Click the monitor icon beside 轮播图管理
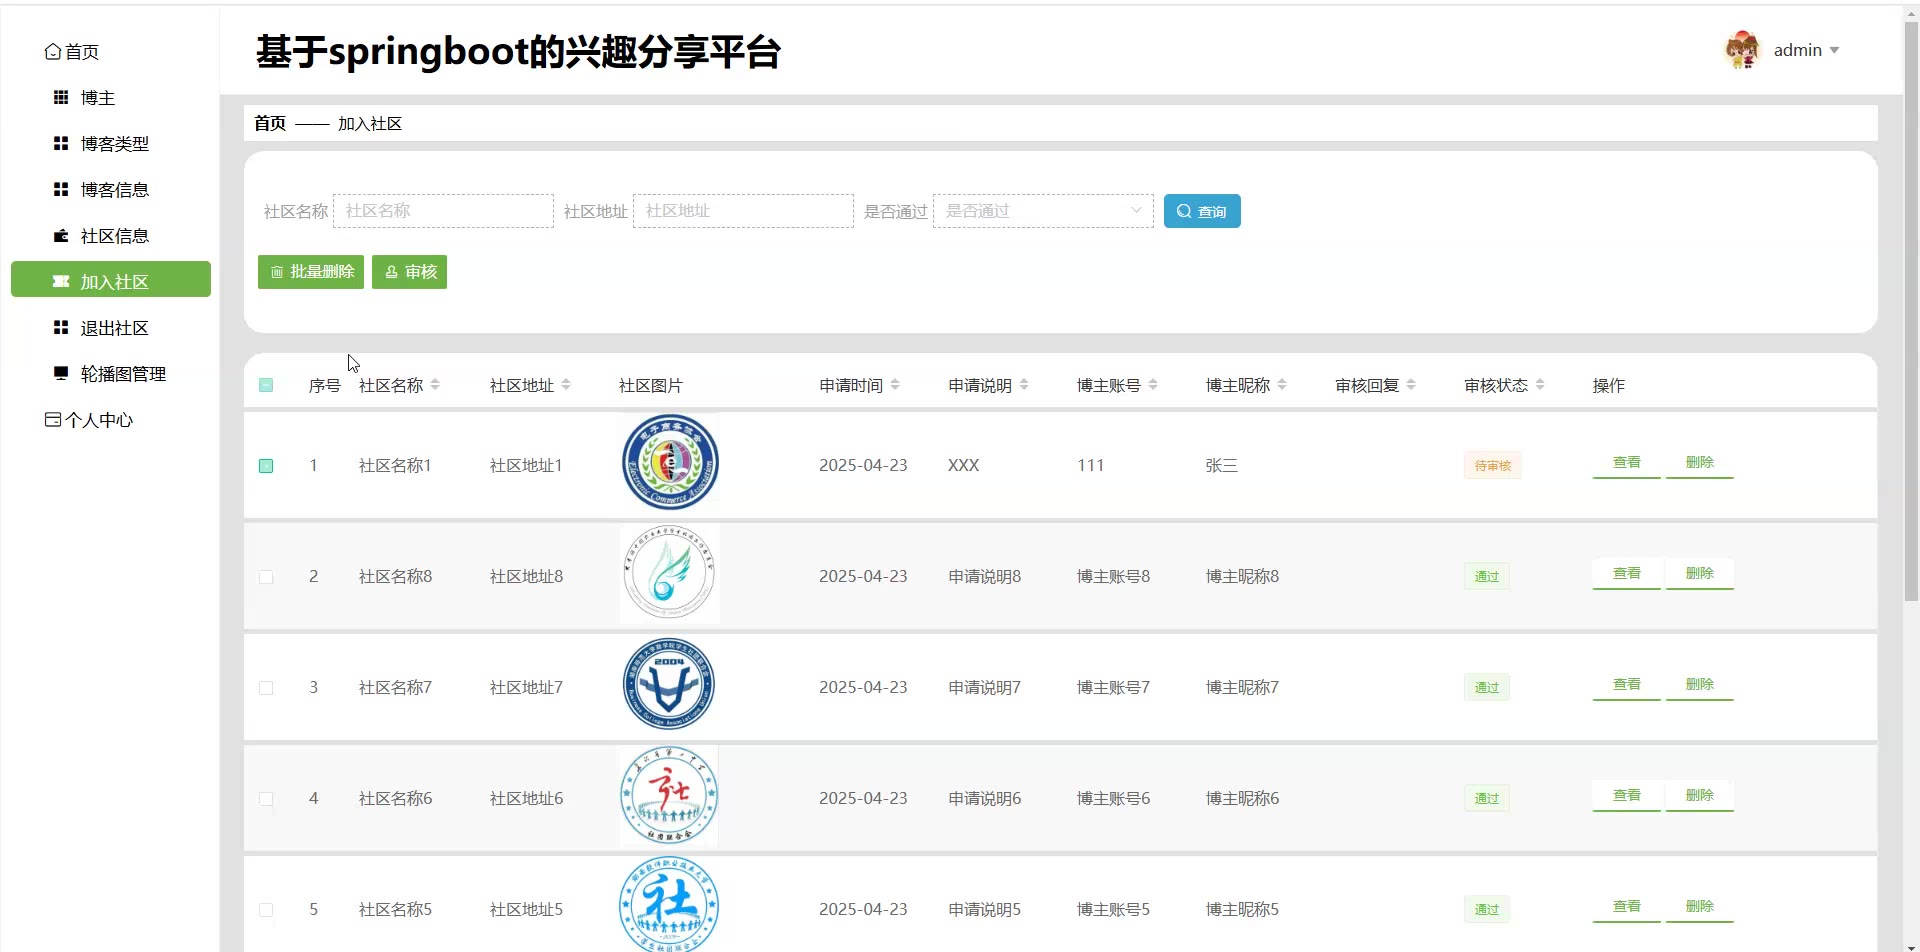 (61, 373)
